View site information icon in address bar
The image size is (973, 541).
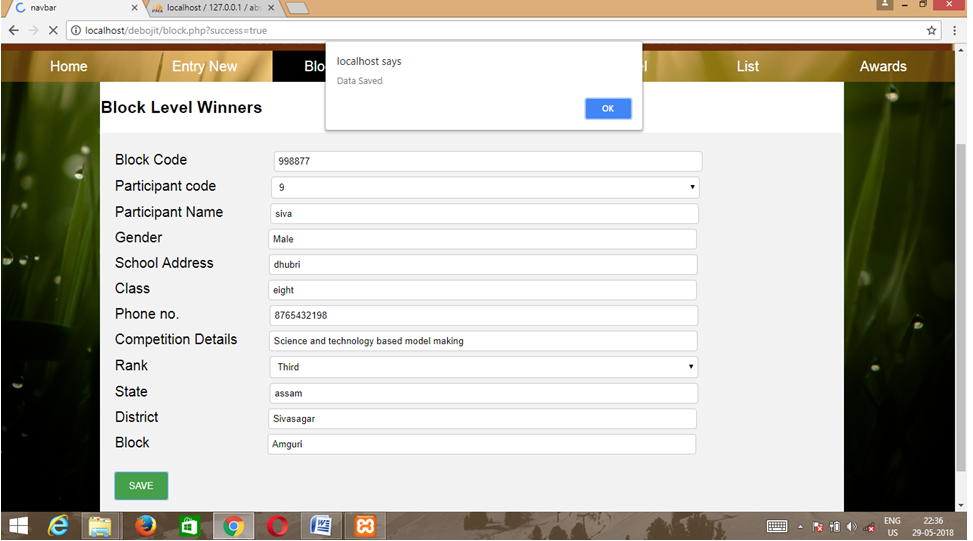click(76, 30)
